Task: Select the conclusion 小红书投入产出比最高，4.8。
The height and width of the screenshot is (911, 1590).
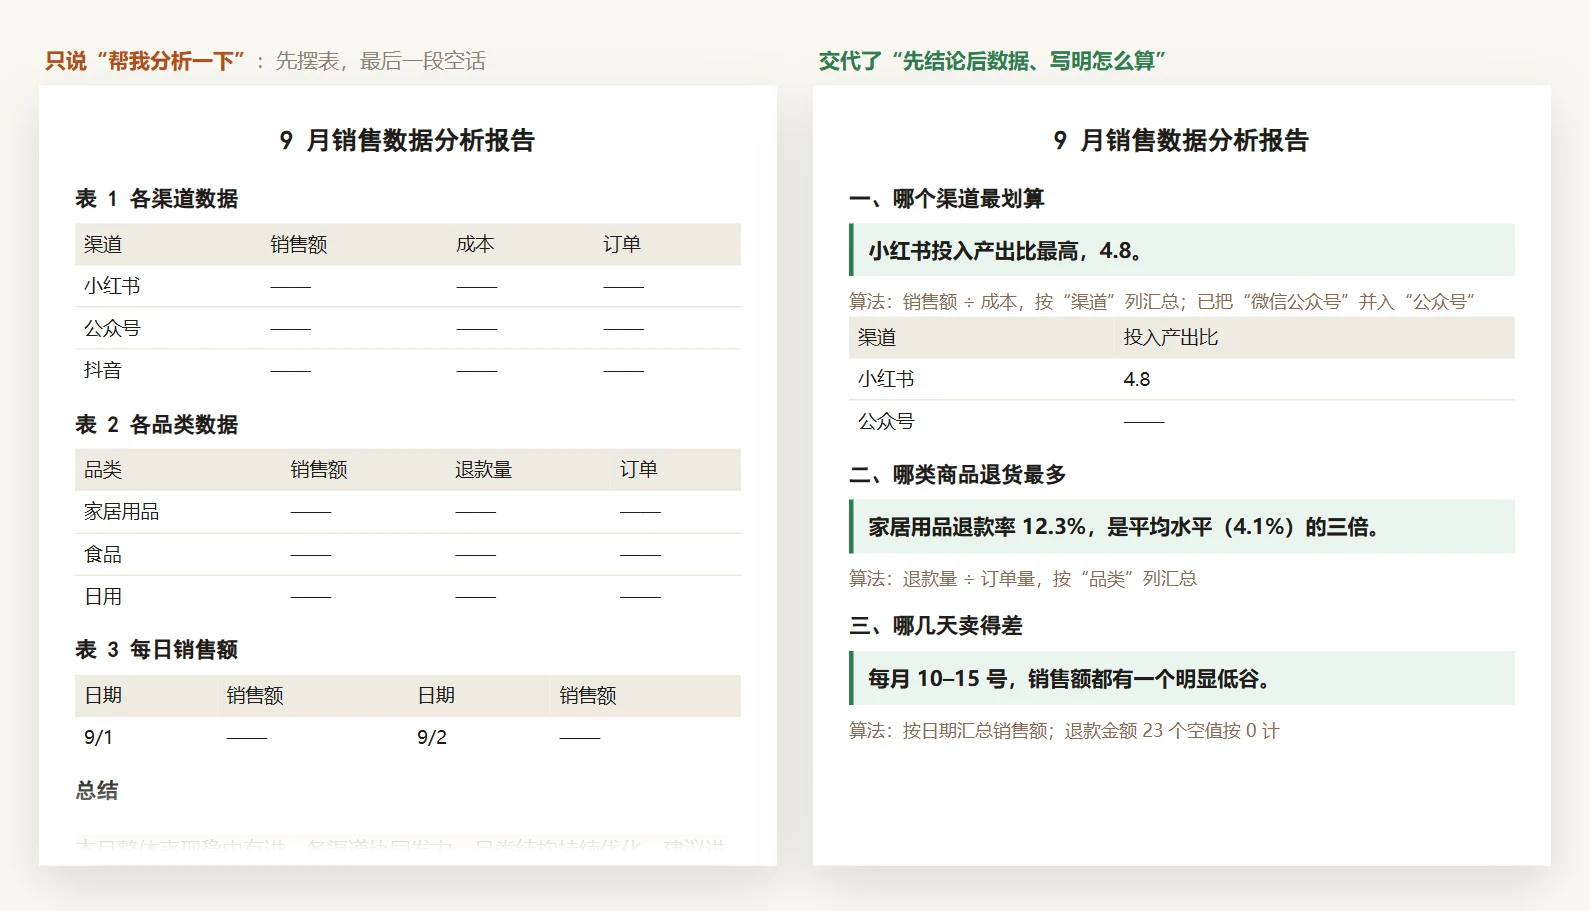Action: click(1182, 250)
